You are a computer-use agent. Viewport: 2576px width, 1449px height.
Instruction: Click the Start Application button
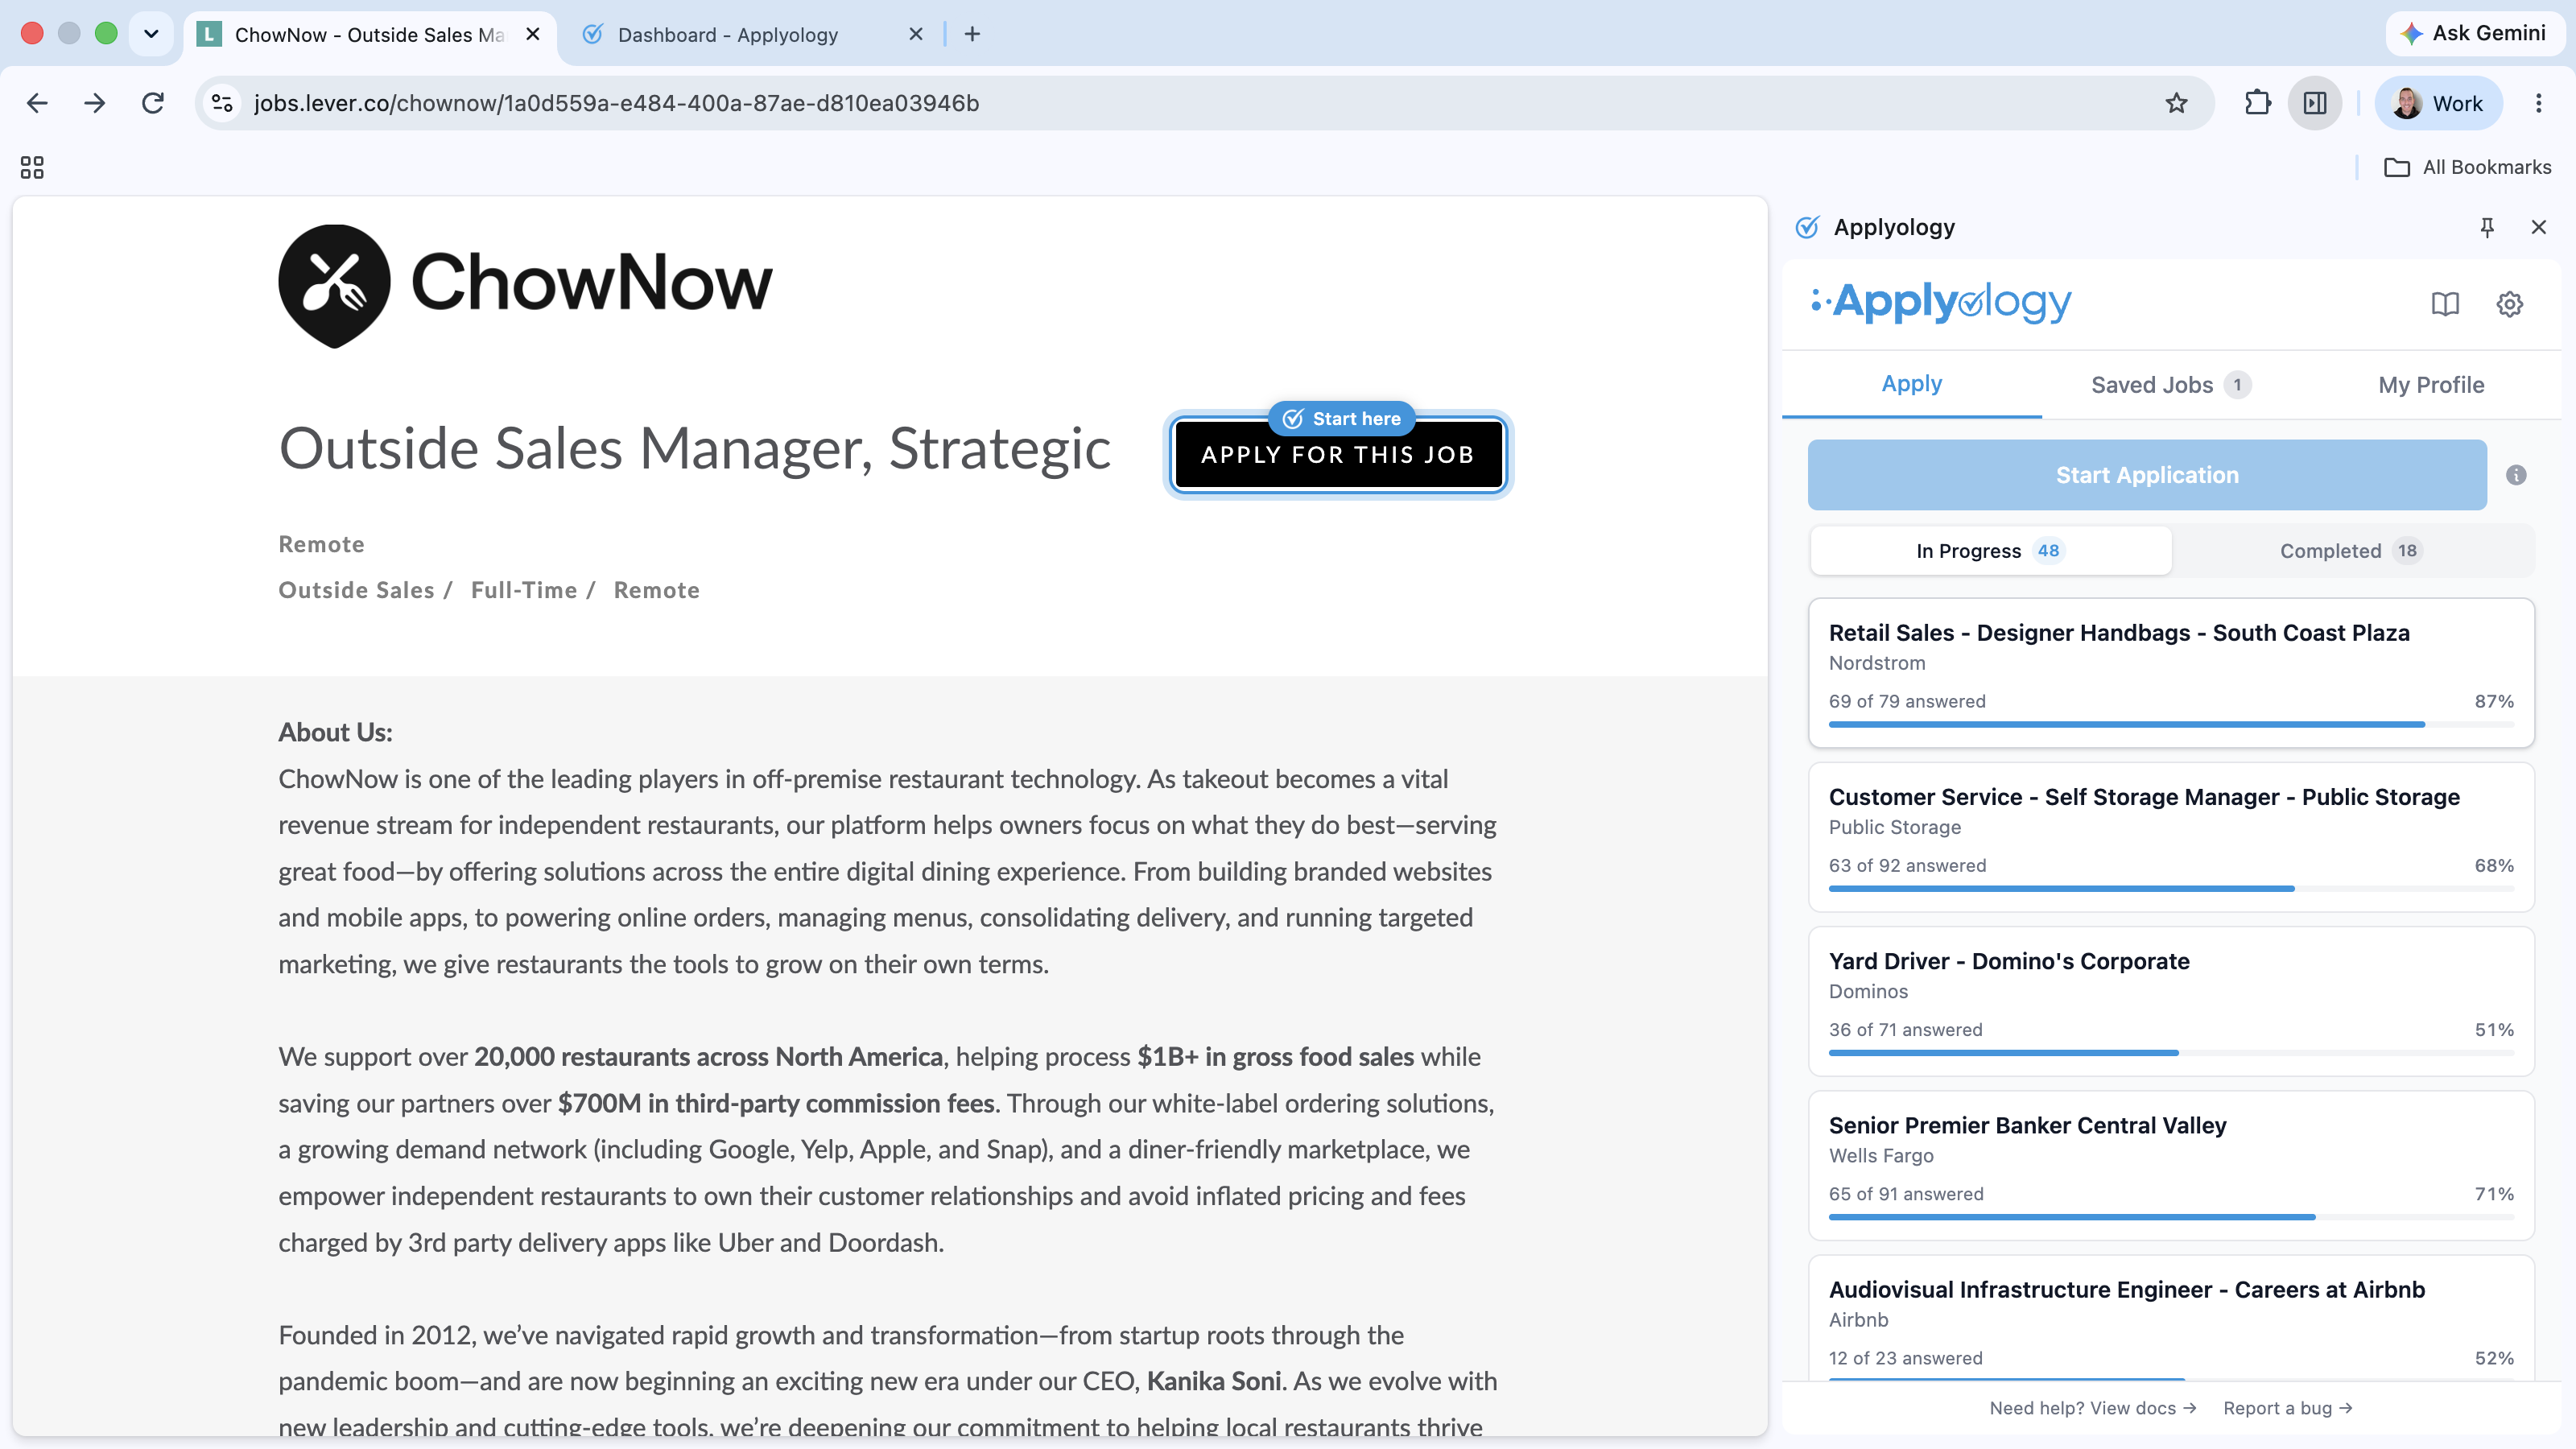click(2147, 475)
